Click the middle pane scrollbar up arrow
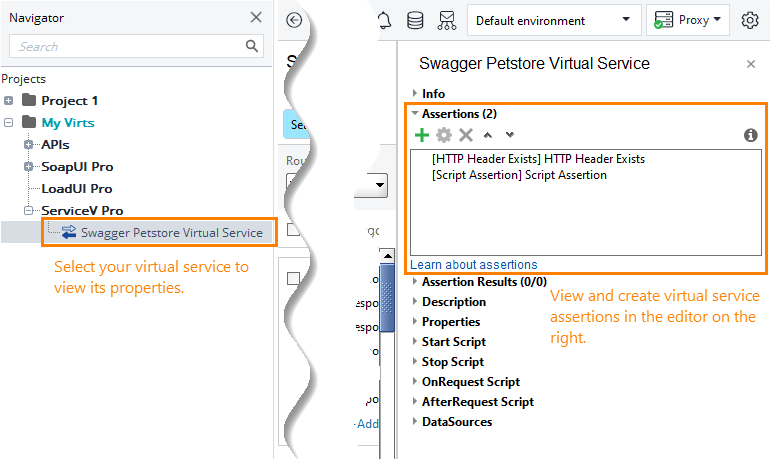Screen dimensions: 780x459 click(387, 256)
